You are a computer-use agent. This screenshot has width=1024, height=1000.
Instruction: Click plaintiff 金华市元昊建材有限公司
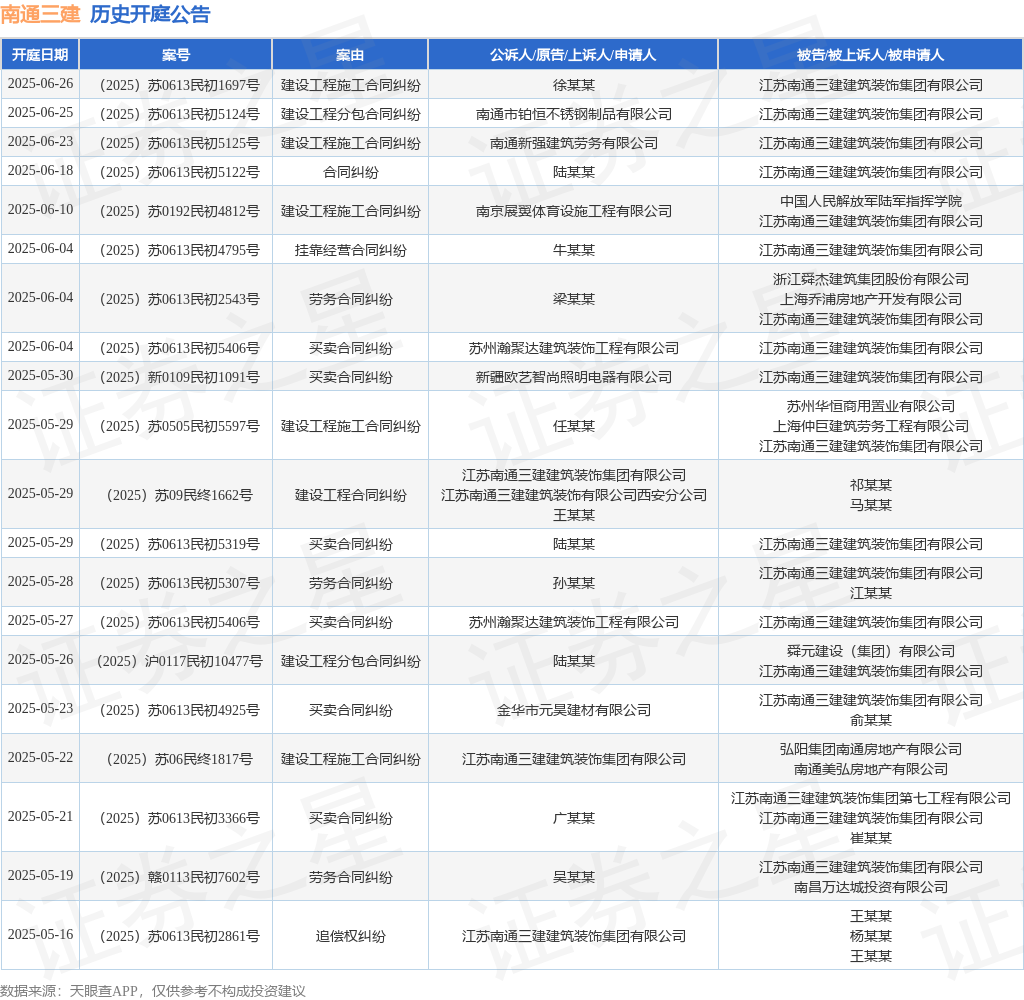pyautogui.click(x=573, y=711)
